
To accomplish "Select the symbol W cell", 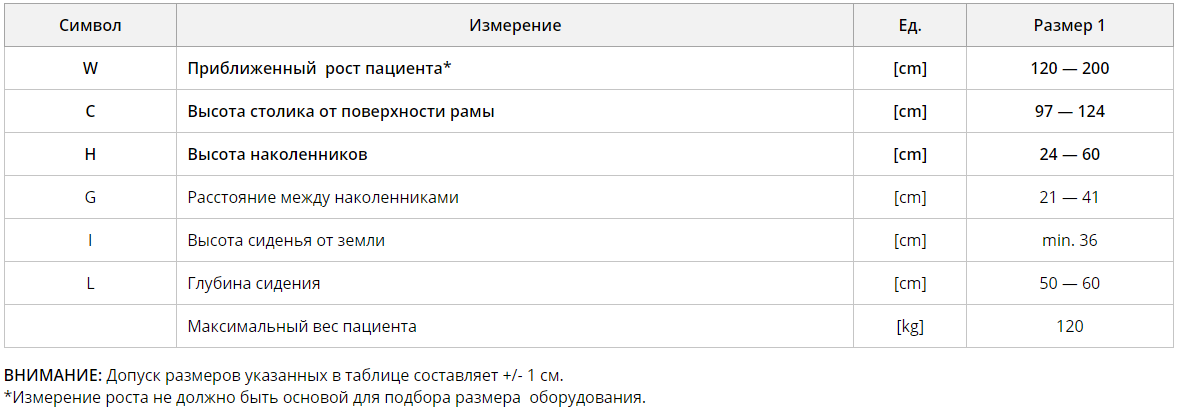I will pos(90,69).
